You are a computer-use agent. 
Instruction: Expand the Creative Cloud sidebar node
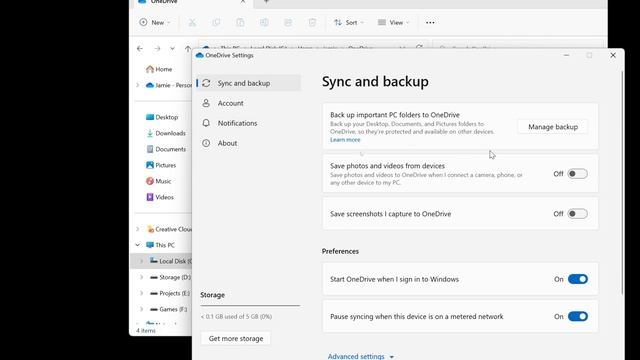tap(138, 229)
